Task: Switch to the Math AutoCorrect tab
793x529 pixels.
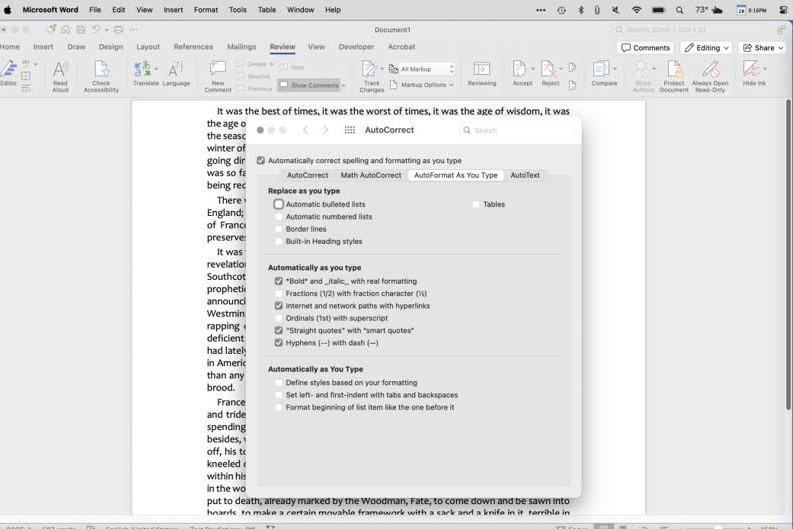Action: pyautogui.click(x=371, y=175)
